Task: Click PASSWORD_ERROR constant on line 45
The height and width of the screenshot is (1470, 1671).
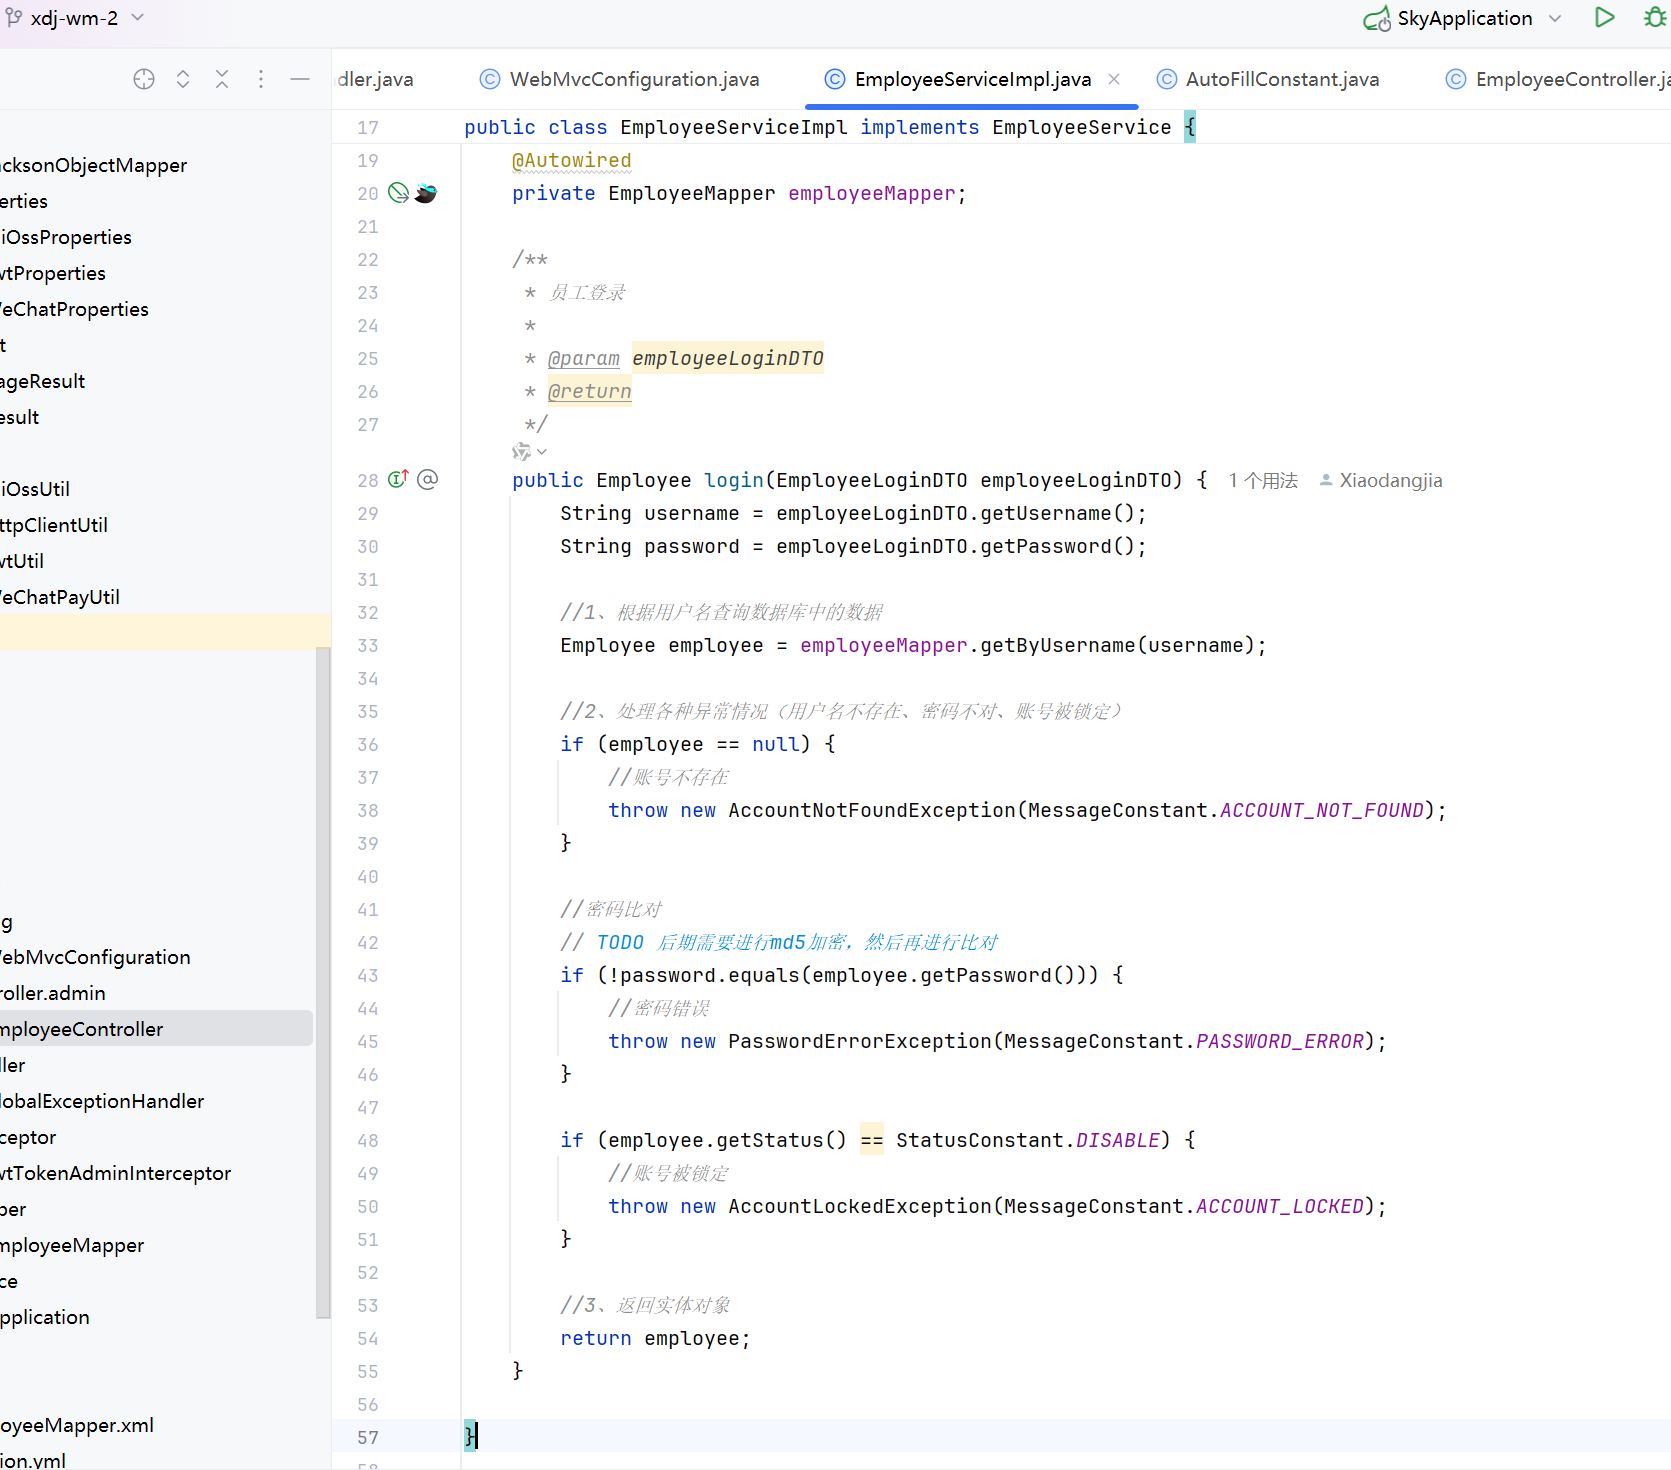Action: point(1280,1041)
